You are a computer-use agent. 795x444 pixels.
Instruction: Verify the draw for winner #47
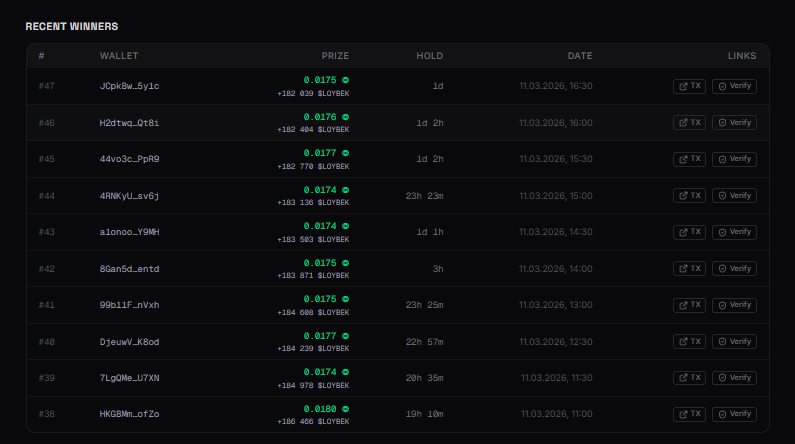pos(734,86)
